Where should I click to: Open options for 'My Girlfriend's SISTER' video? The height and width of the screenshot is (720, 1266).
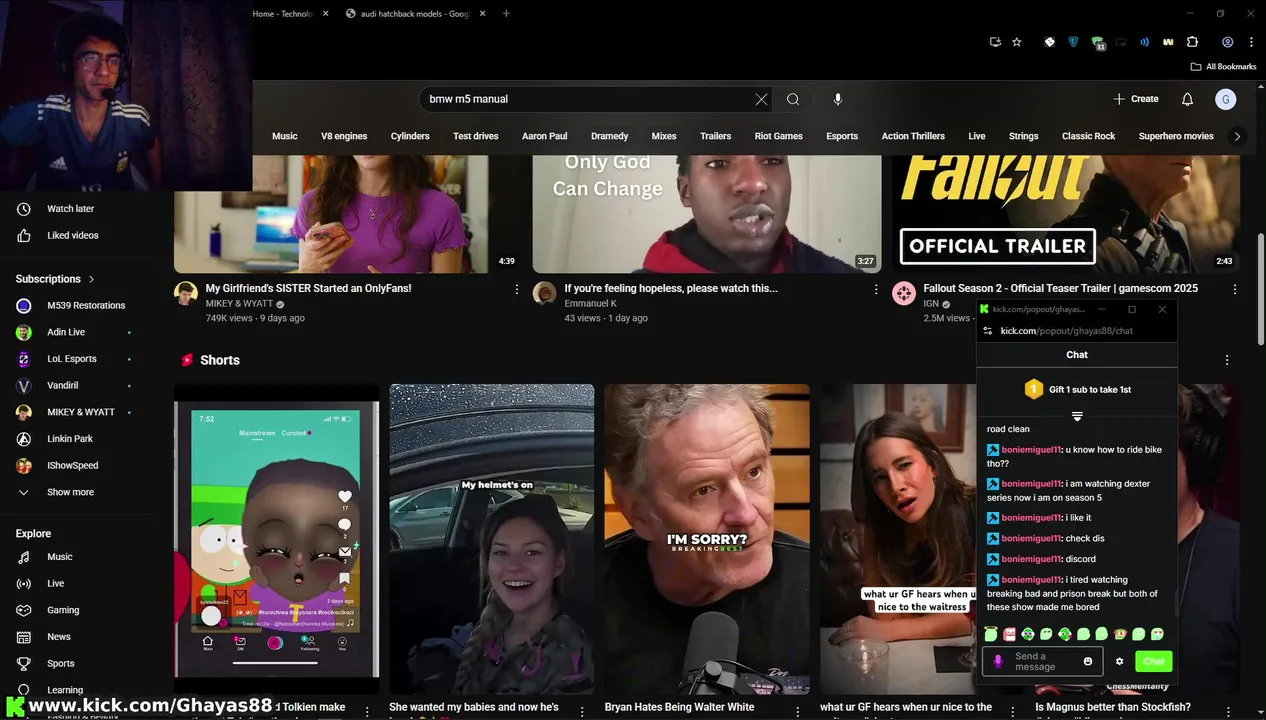click(517, 289)
